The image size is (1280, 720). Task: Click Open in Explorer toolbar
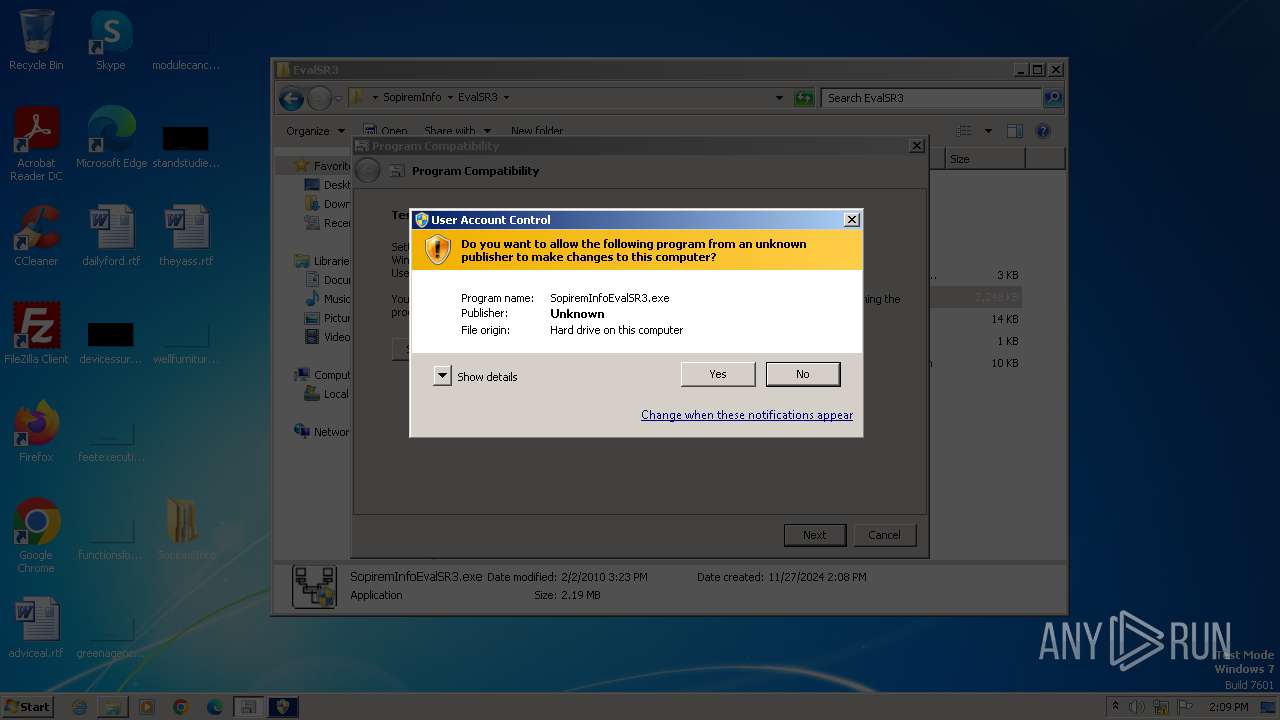(x=385, y=131)
